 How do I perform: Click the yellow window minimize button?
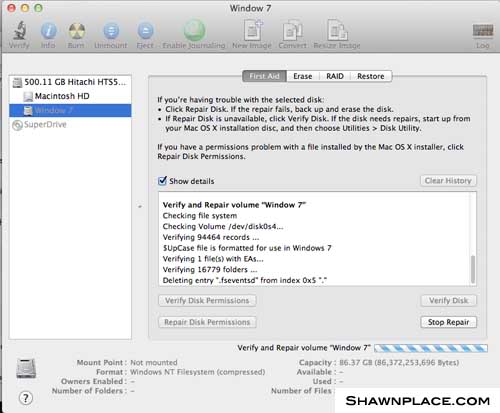point(25,8)
